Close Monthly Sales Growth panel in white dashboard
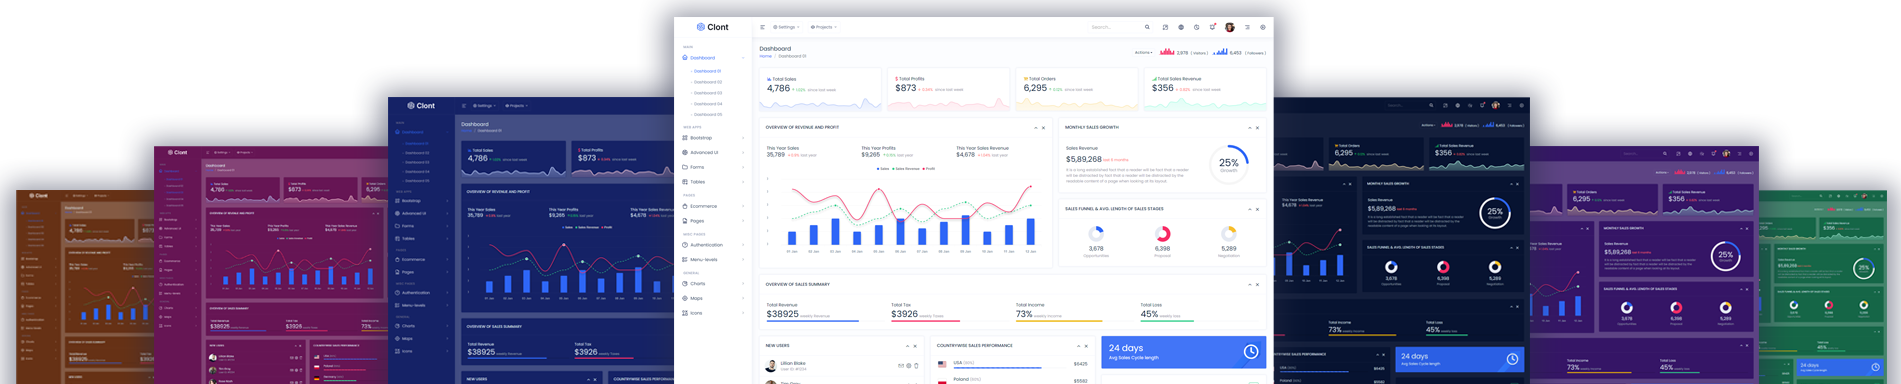This screenshot has height=384, width=1901. (1257, 128)
